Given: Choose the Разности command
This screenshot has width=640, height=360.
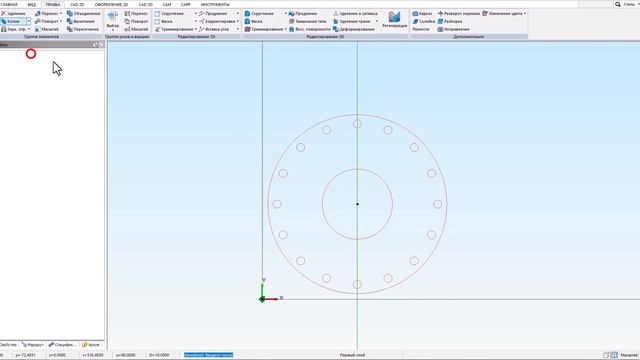Looking at the screenshot, I should click(x=420, y=29).
